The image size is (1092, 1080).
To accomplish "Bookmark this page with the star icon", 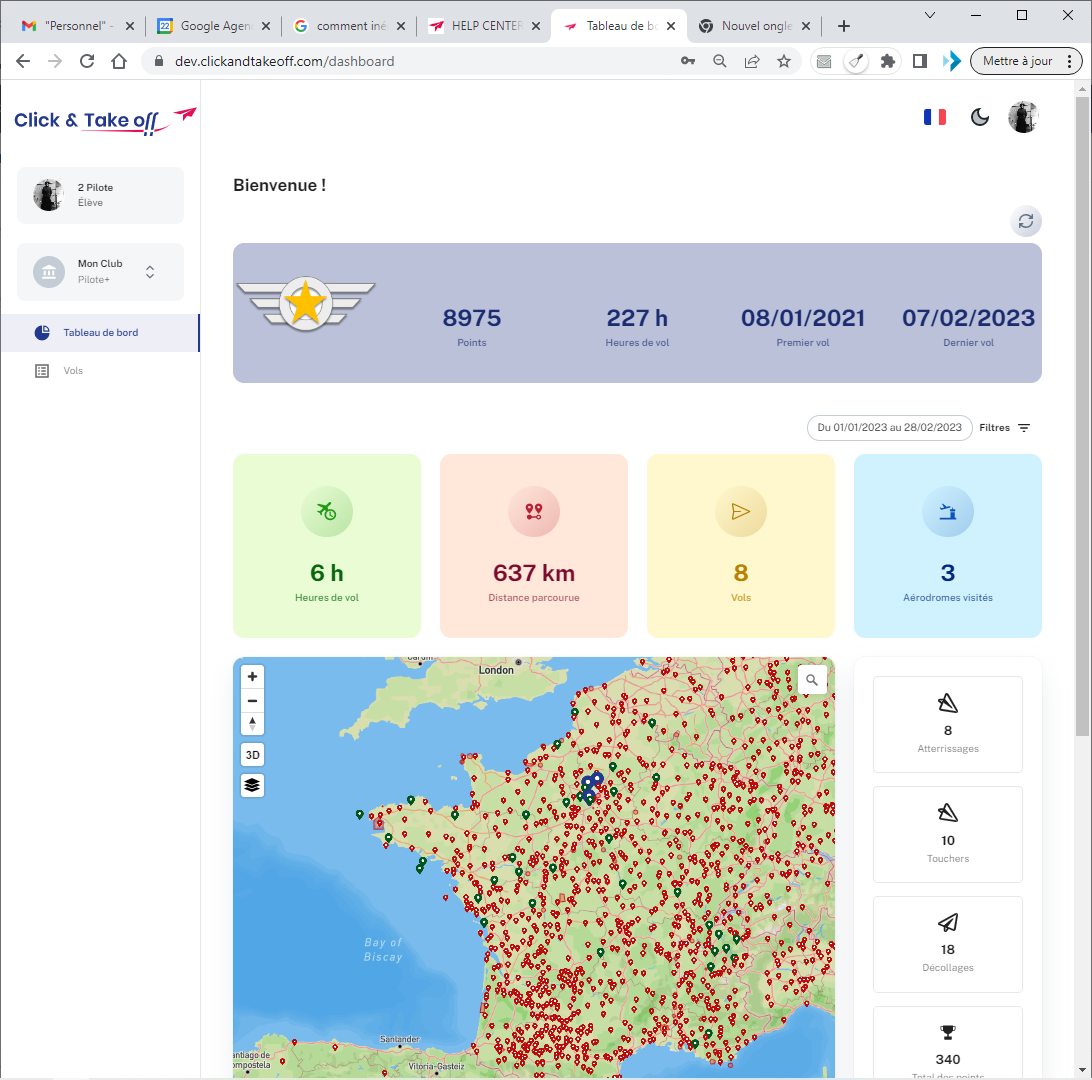I will pyautogui.click(x=784, y=61).
